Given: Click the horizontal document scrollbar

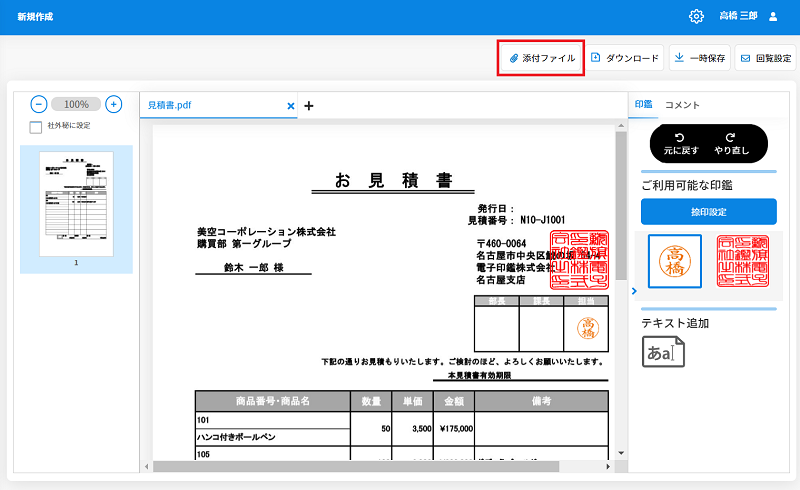Looking at the screenshot, I should point(356,467).
